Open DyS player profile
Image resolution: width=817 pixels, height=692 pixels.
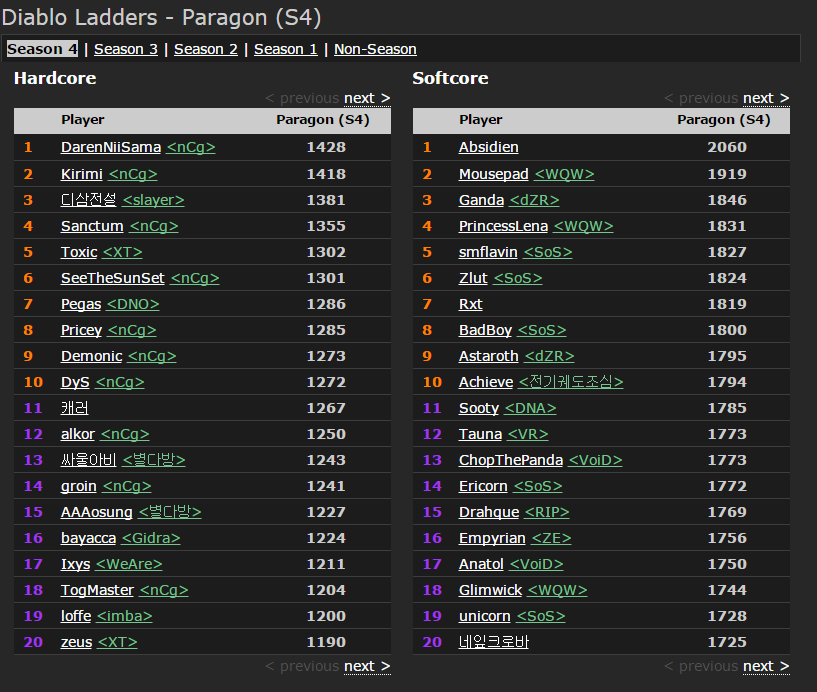point(75,382)
